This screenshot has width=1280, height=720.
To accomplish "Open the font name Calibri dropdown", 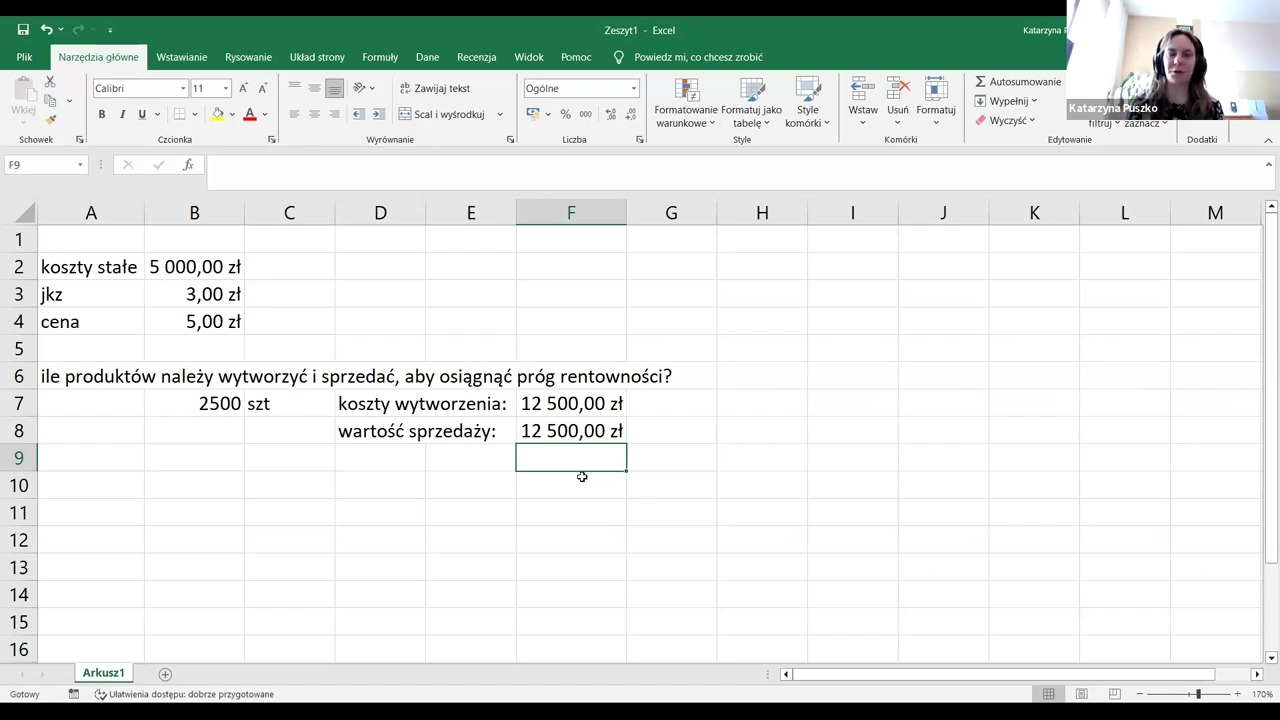I will (x=183, y=88).
